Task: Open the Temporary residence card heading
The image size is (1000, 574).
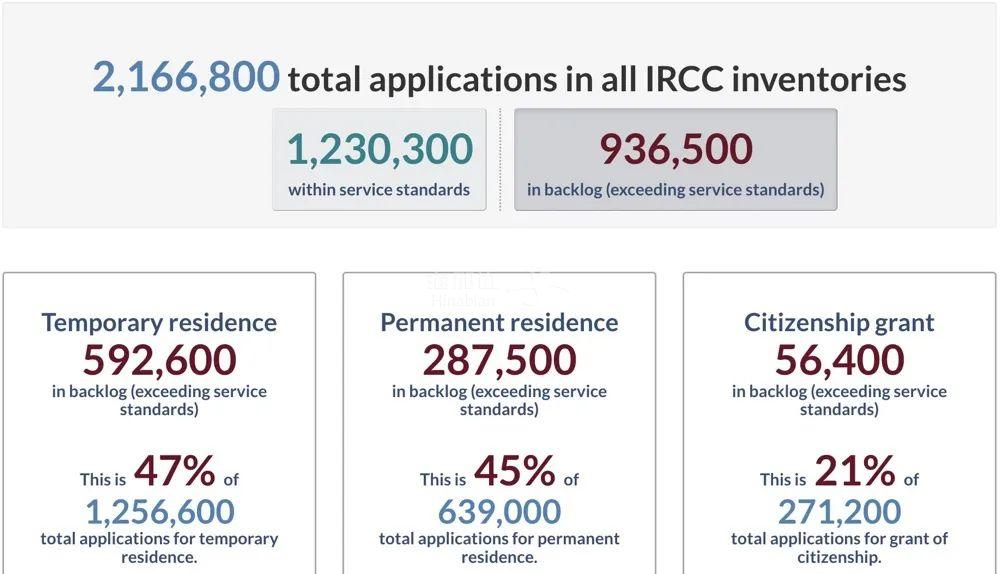Action: click(x=159, y=322)
